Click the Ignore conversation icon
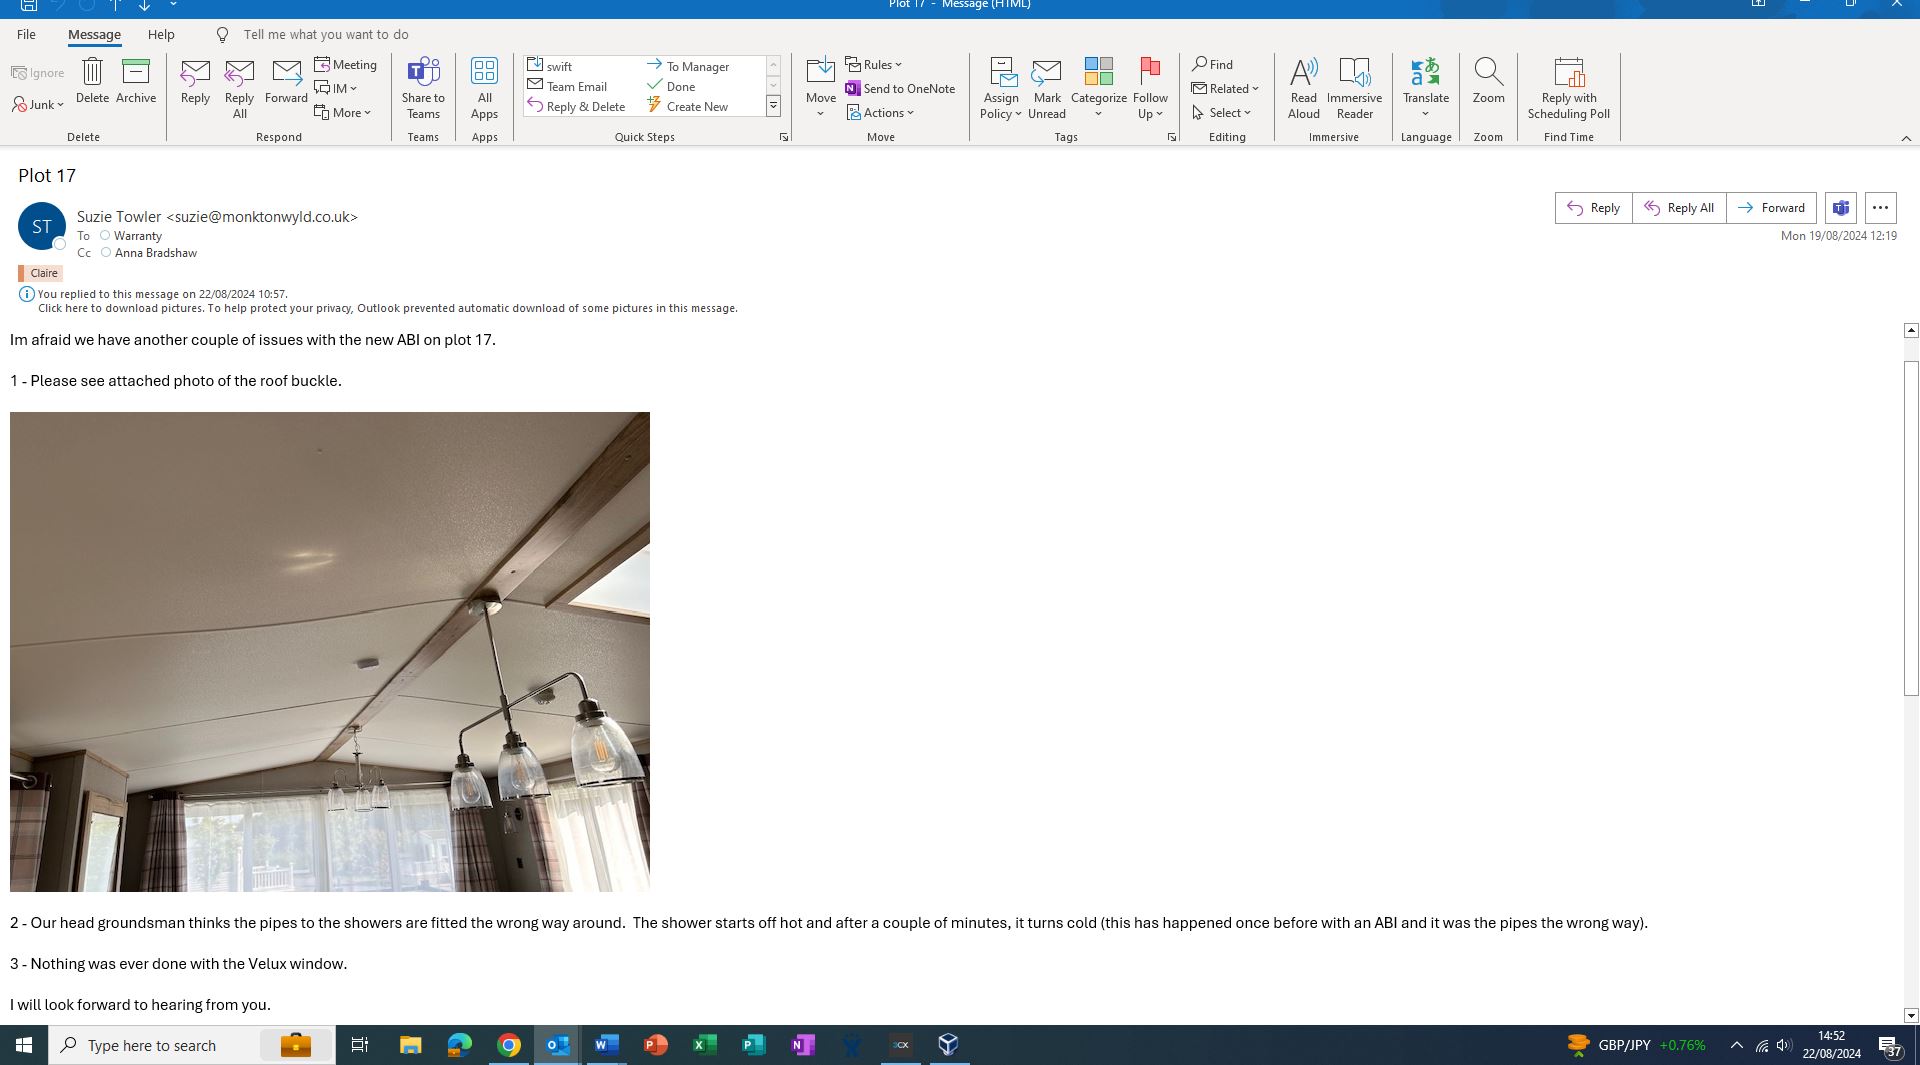The width and height of the screenshot is (1920, 1065). (38, 73)
